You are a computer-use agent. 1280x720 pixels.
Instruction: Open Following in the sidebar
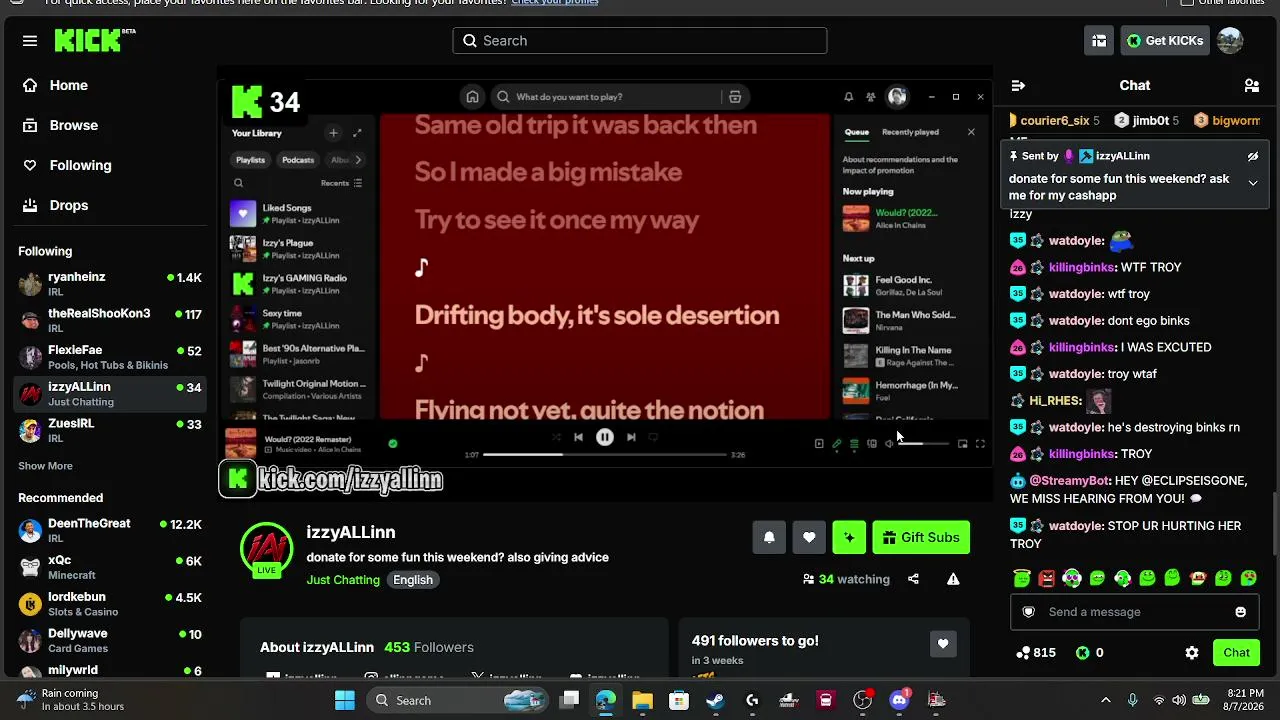80,165
